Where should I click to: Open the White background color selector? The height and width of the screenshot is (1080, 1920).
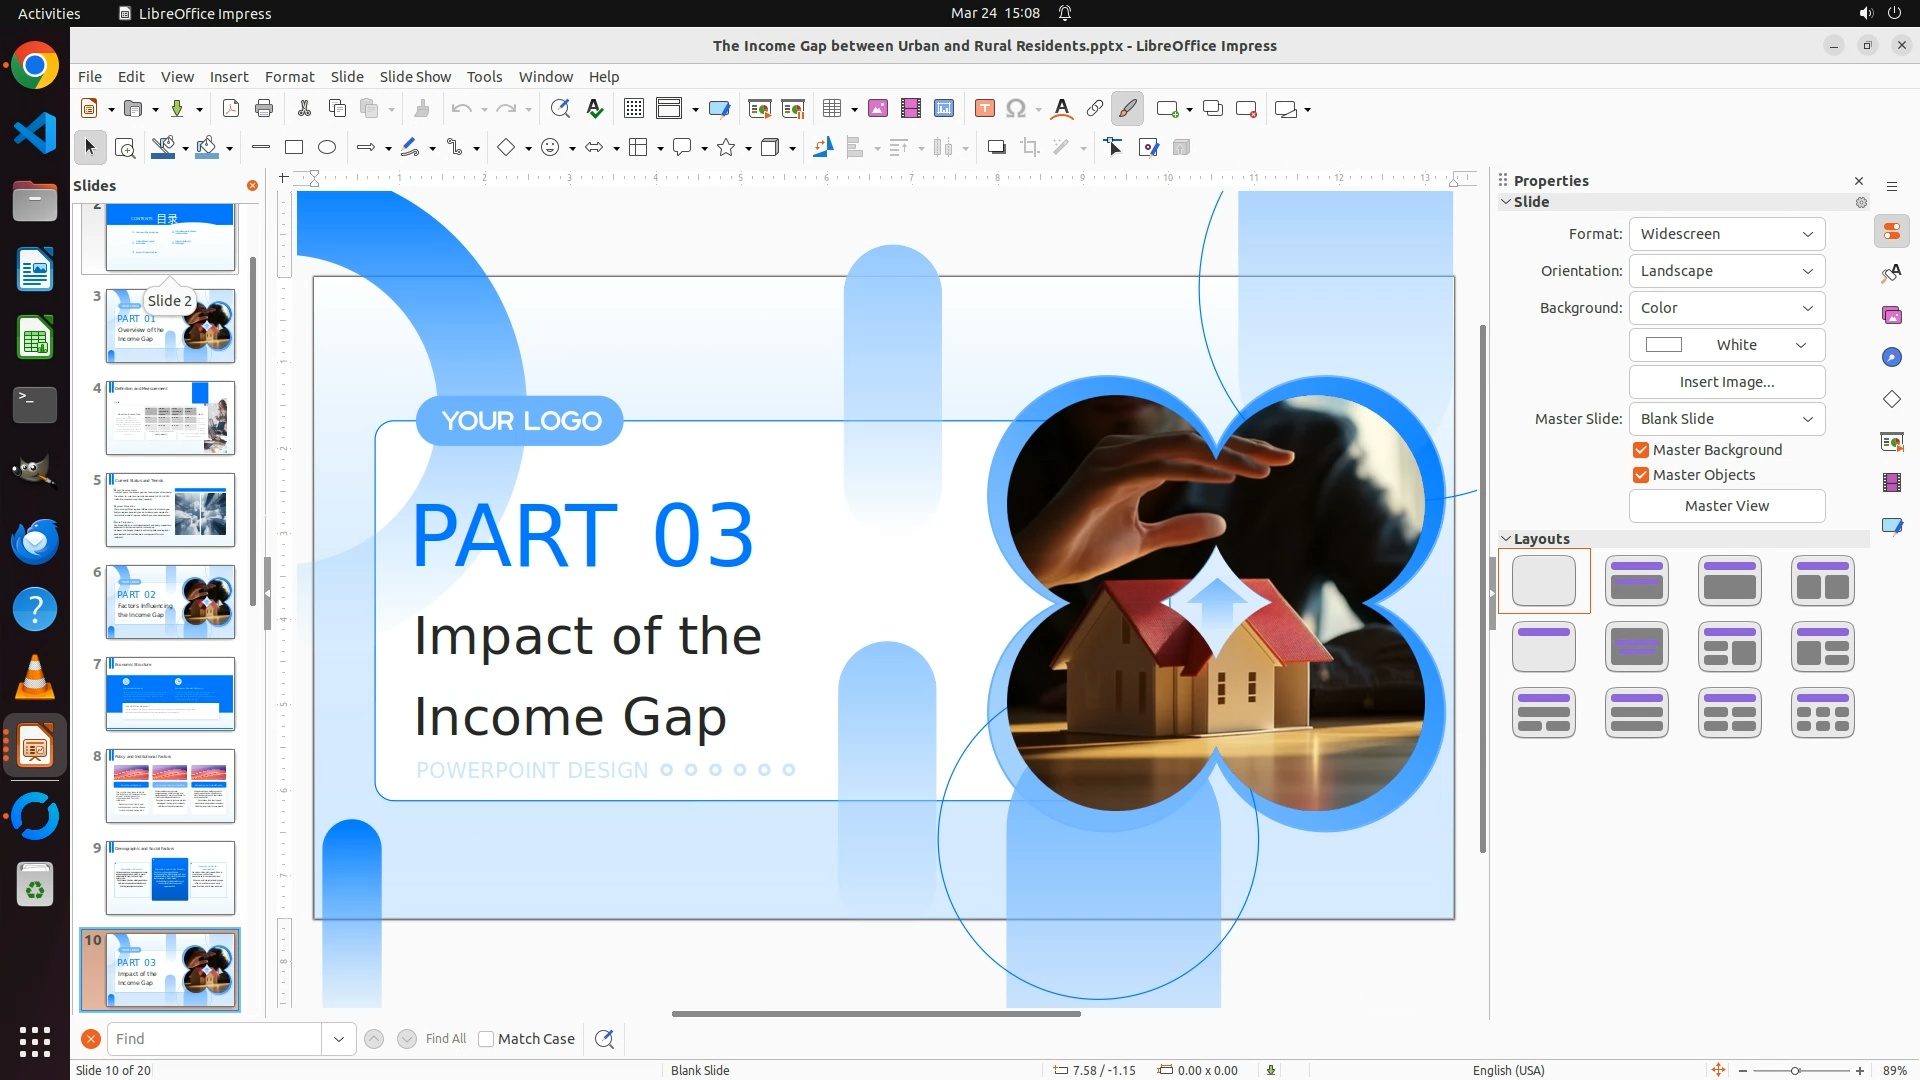(x=1726, y=345)
